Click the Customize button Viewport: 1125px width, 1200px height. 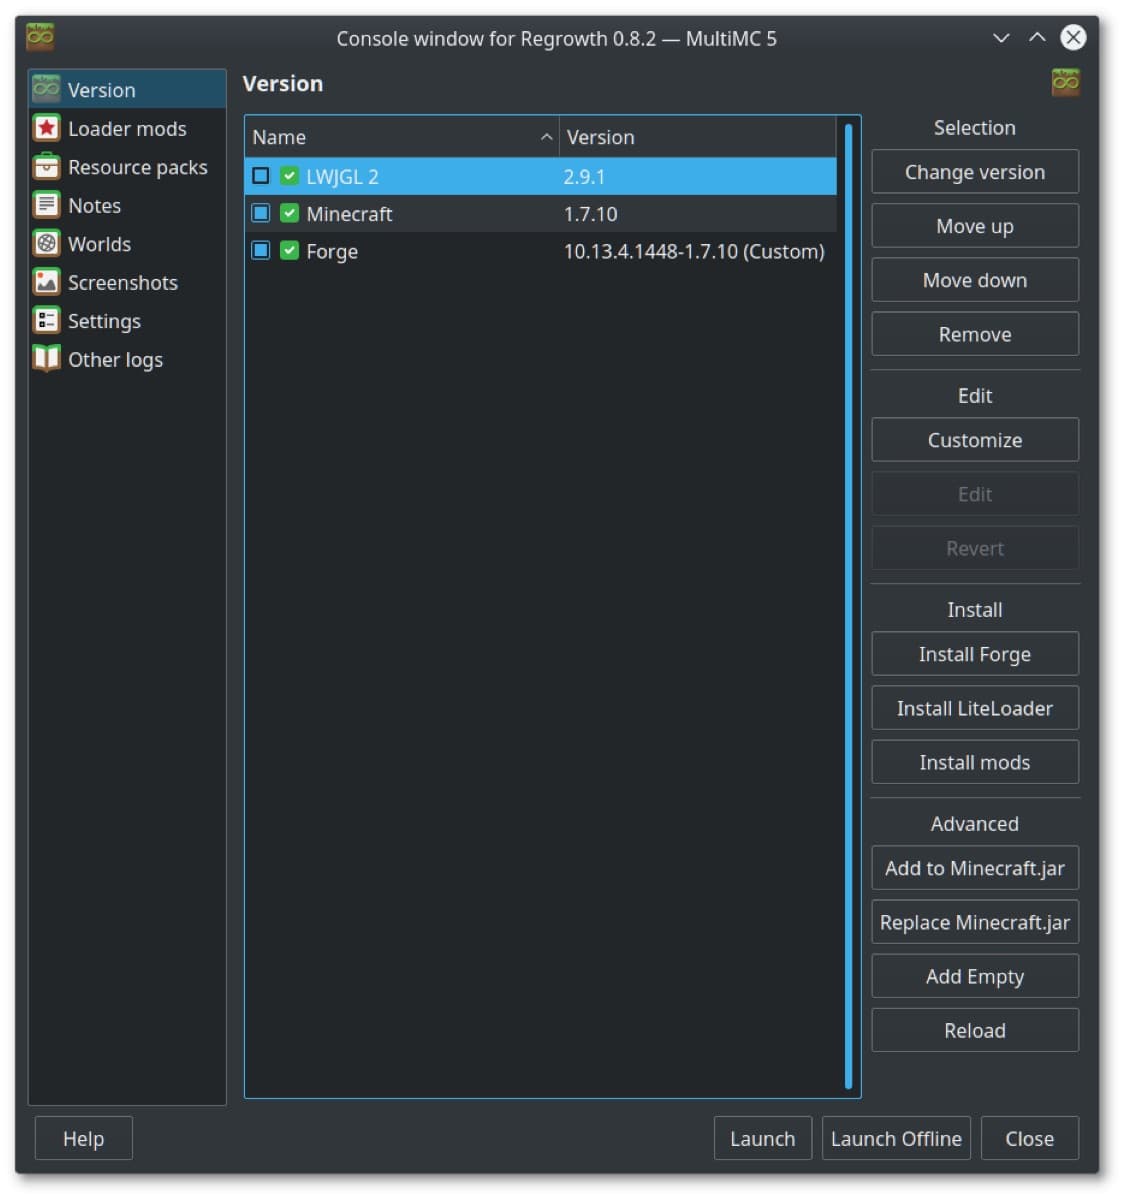tap(975, 440)
